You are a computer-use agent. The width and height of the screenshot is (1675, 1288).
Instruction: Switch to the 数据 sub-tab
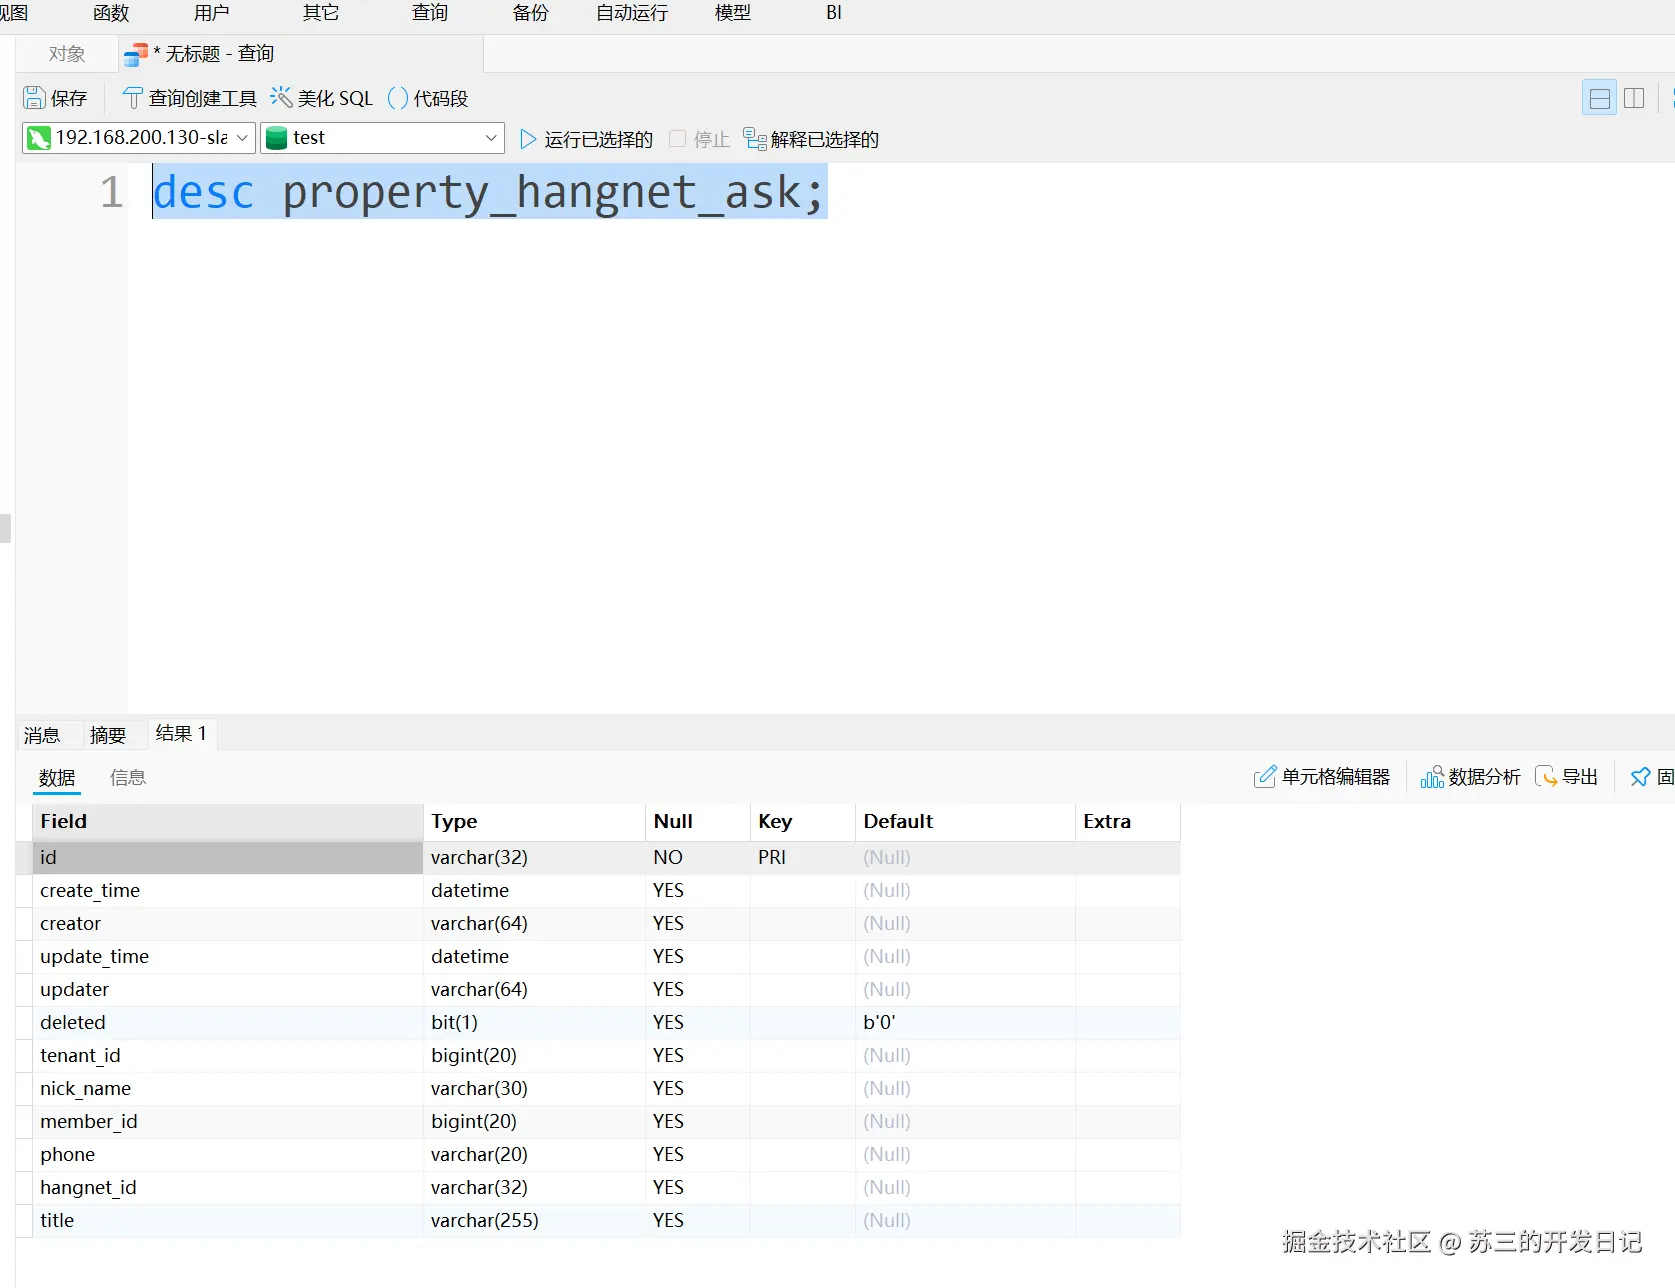[x=57, y=778]
